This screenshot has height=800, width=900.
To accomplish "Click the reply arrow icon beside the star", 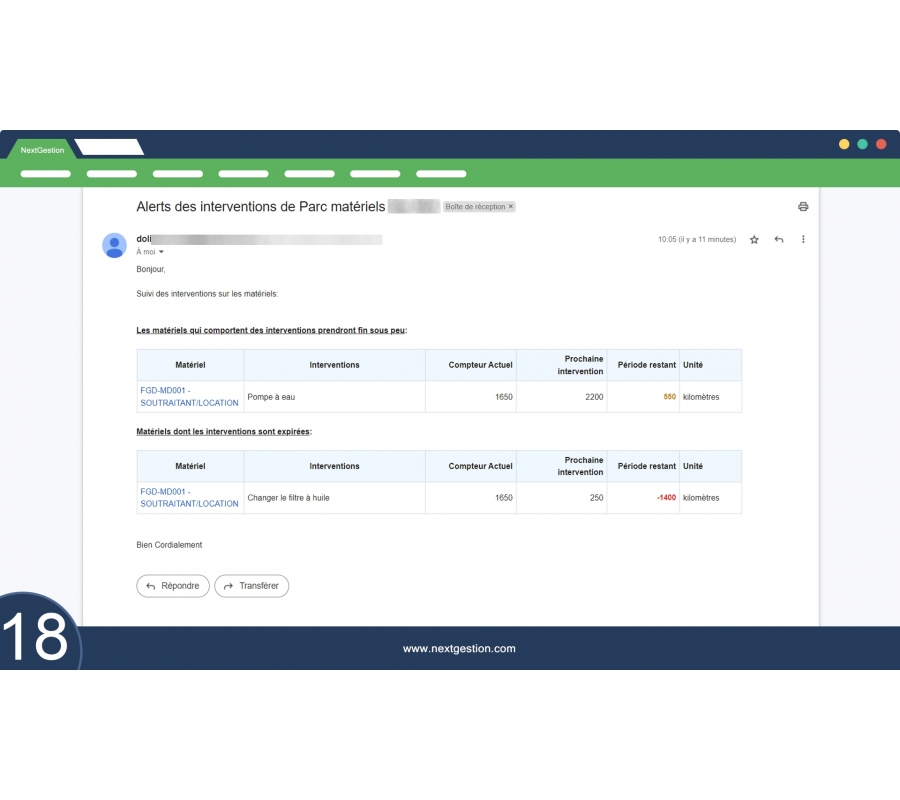I will pos(778,240).
